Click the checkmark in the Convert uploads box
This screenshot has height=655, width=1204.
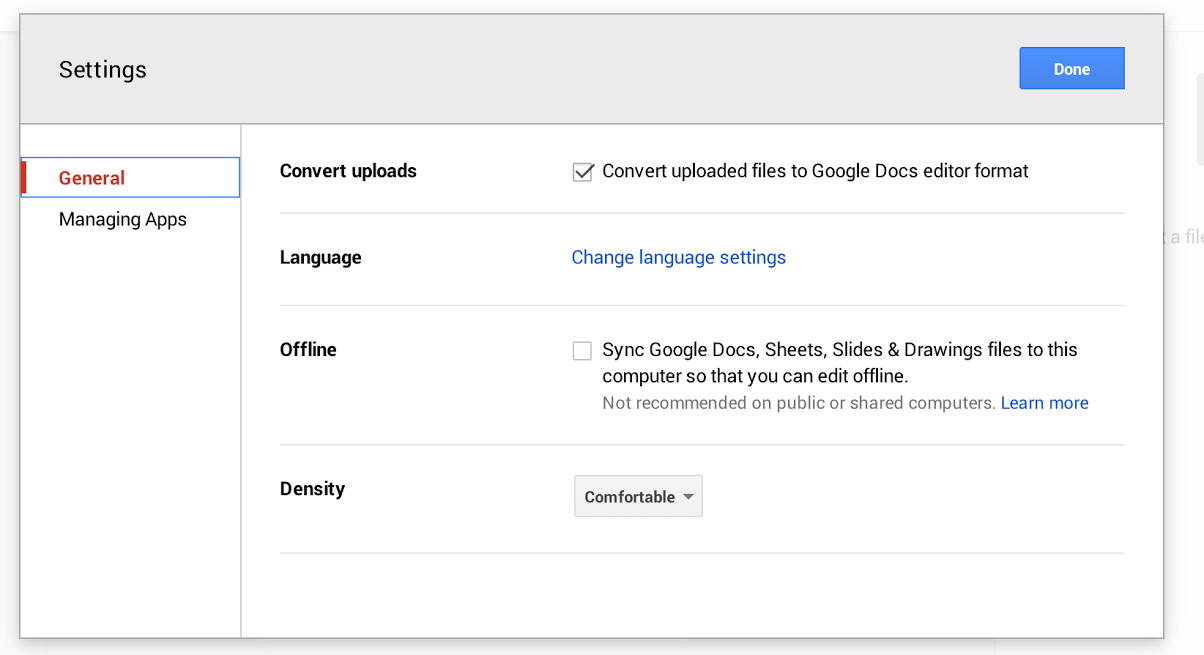(x=584, y=170)
